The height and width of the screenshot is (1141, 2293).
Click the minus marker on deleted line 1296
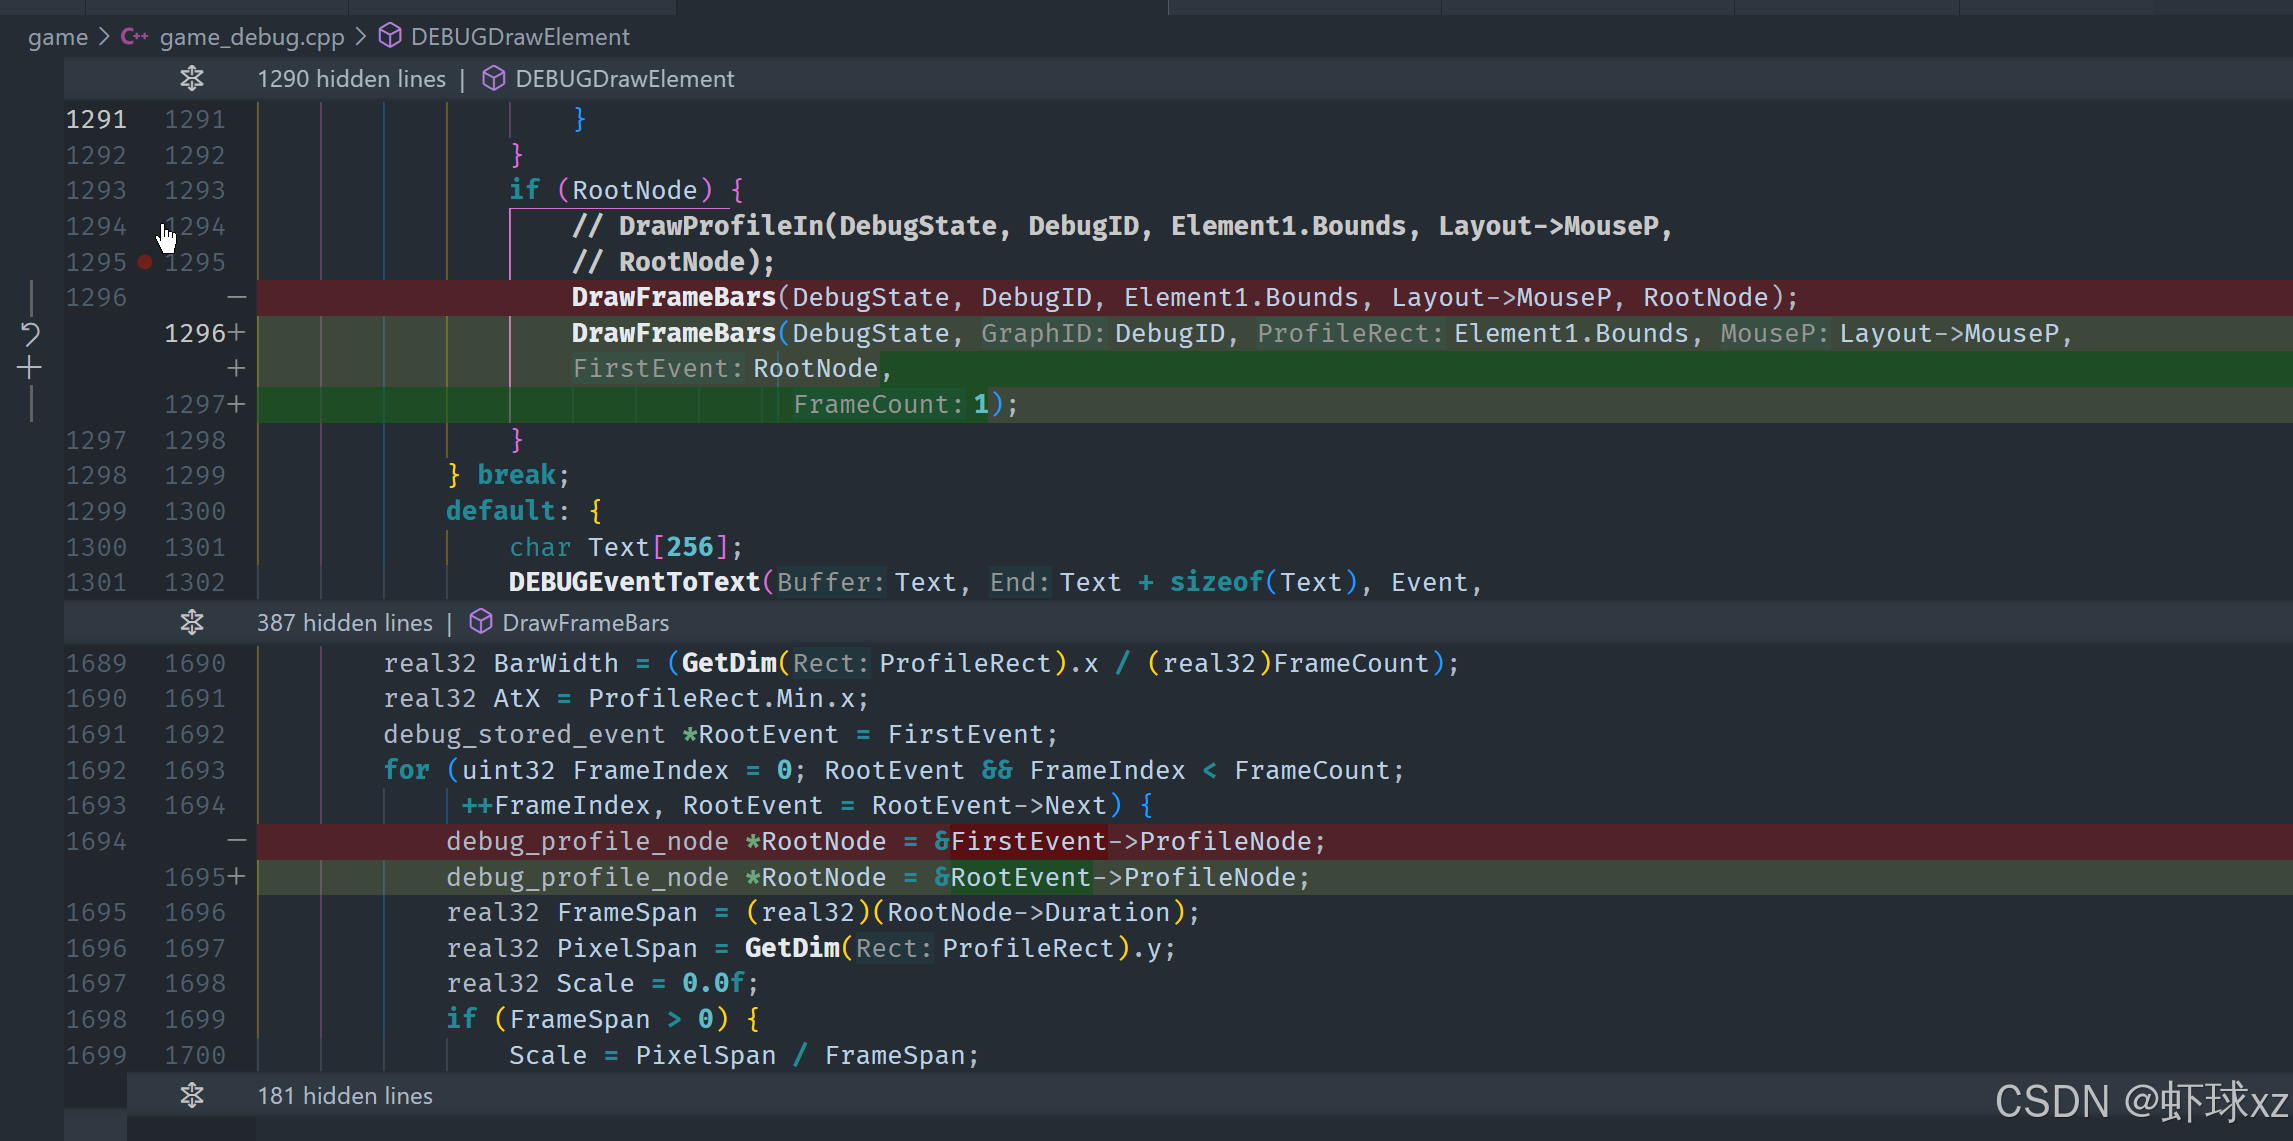tap(236, 297)
